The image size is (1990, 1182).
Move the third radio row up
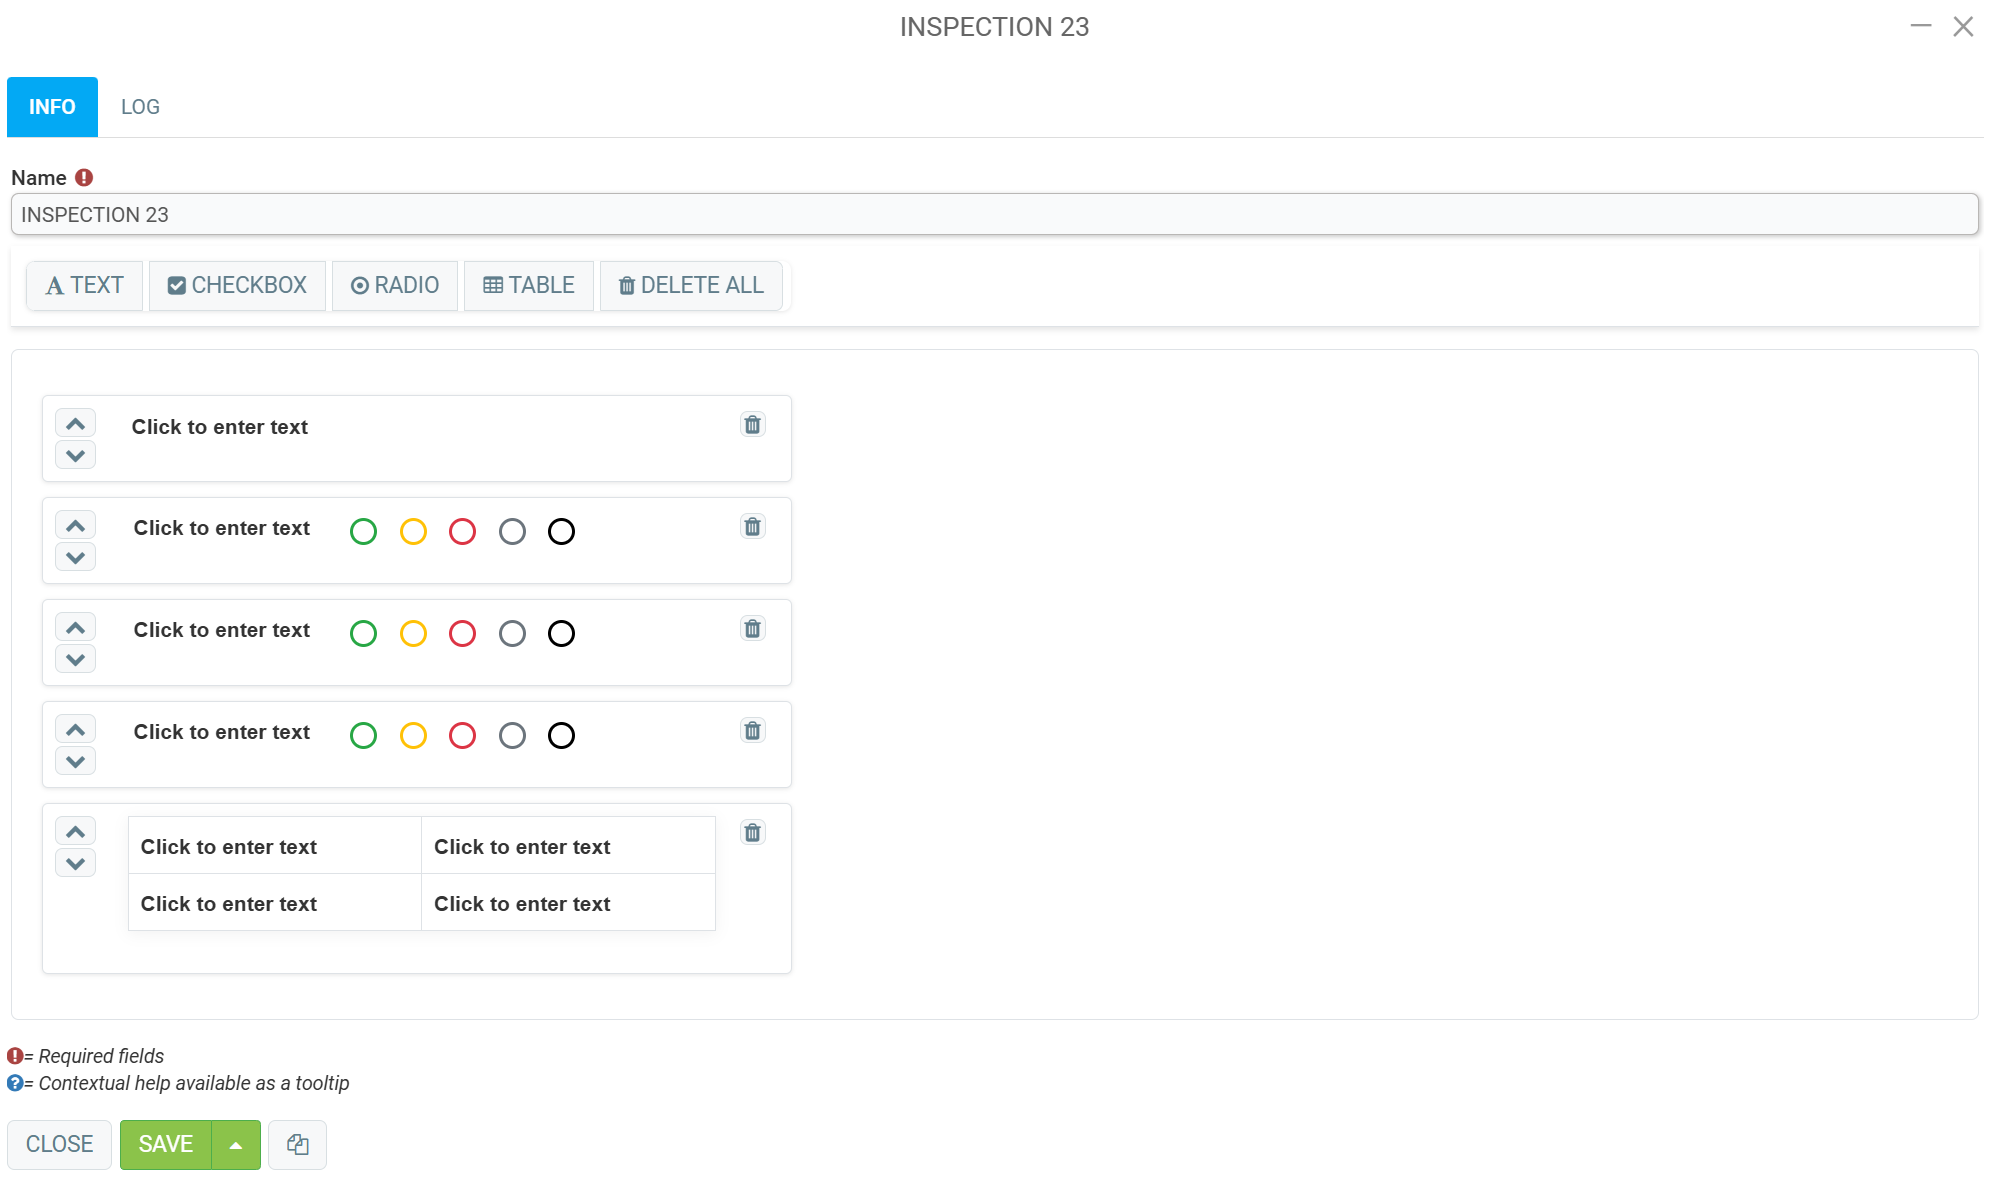coord(75,729)
